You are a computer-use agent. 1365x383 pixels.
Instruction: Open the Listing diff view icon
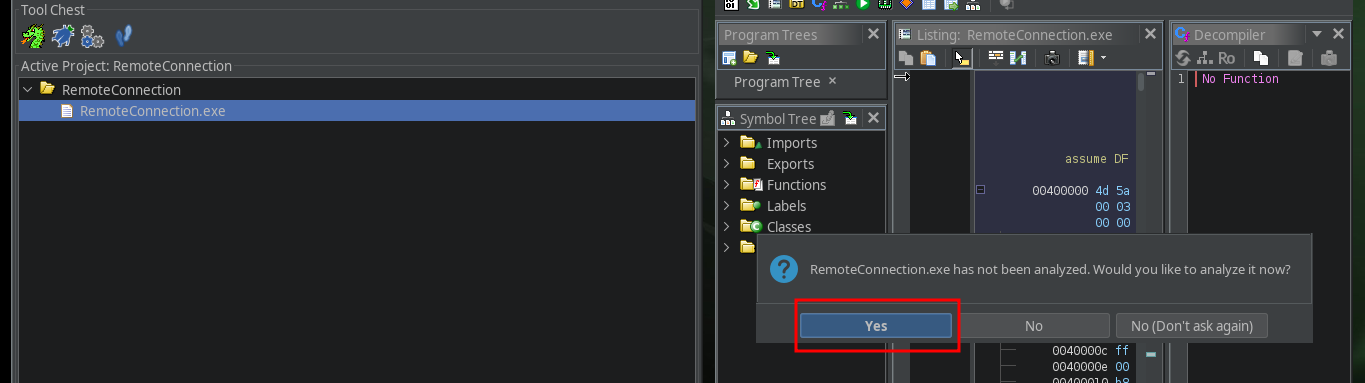tap(1019, 57)
